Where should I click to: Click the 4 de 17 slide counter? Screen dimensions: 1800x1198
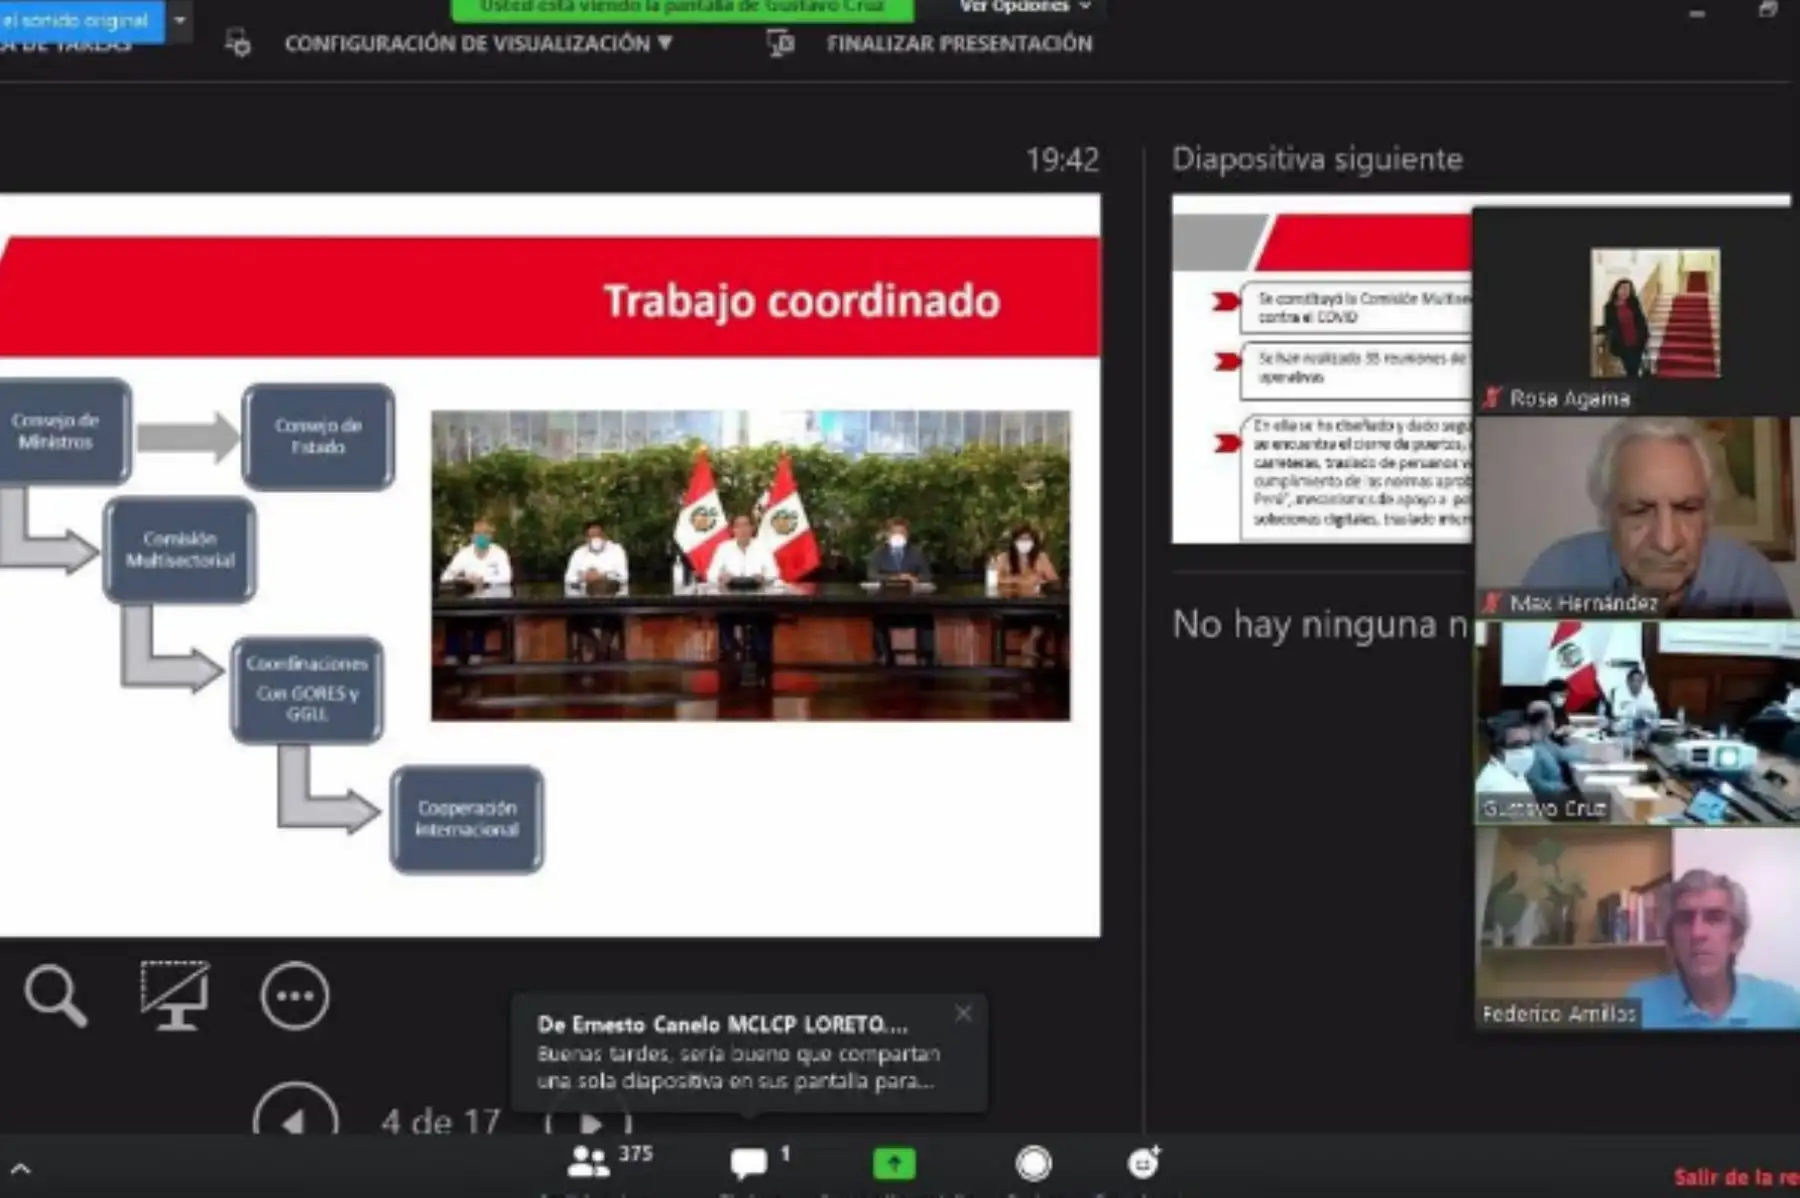tap(440, 1121)
